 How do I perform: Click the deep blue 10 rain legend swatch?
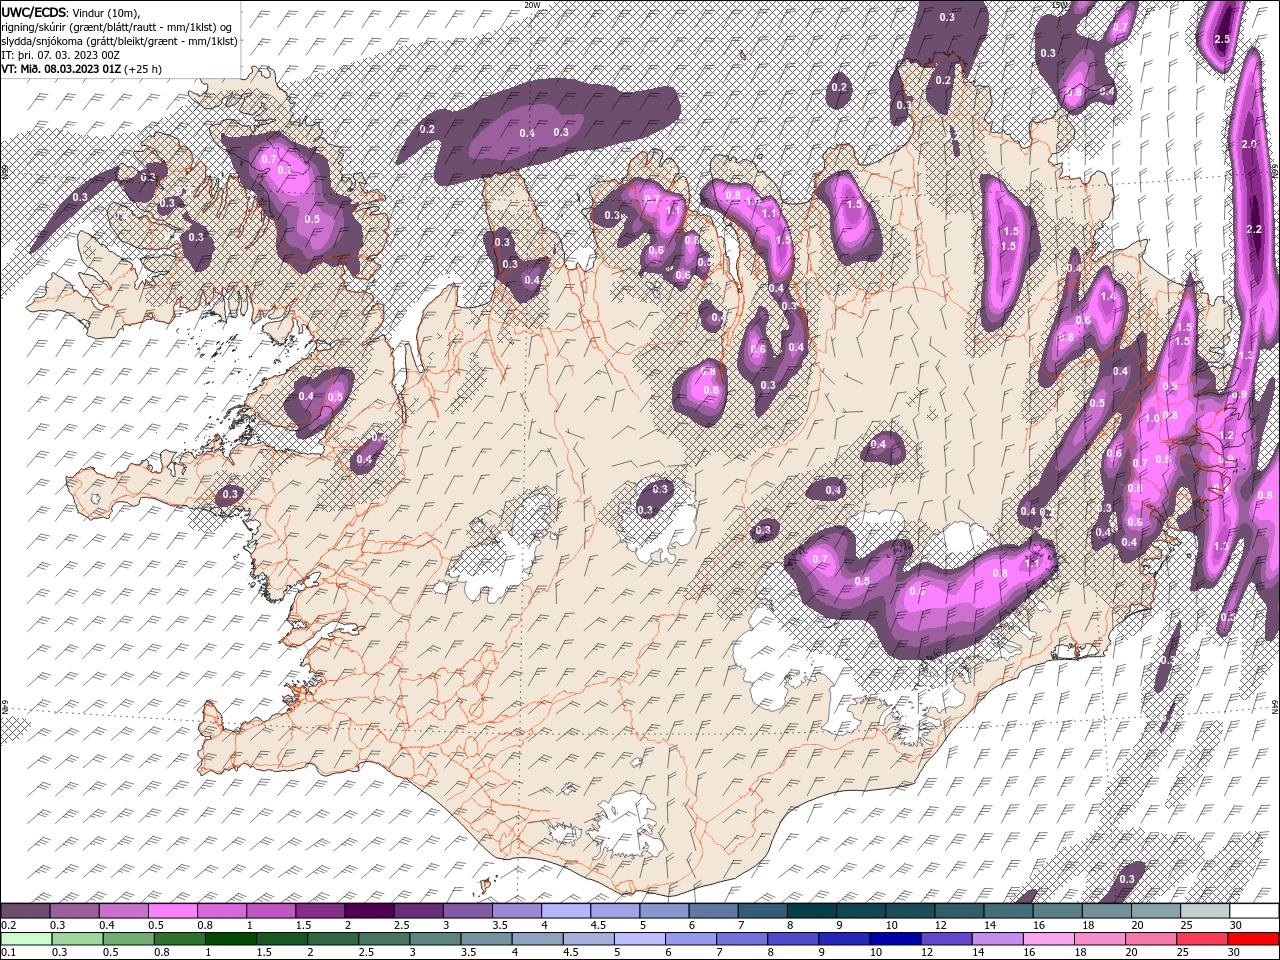tap(894, 938)
